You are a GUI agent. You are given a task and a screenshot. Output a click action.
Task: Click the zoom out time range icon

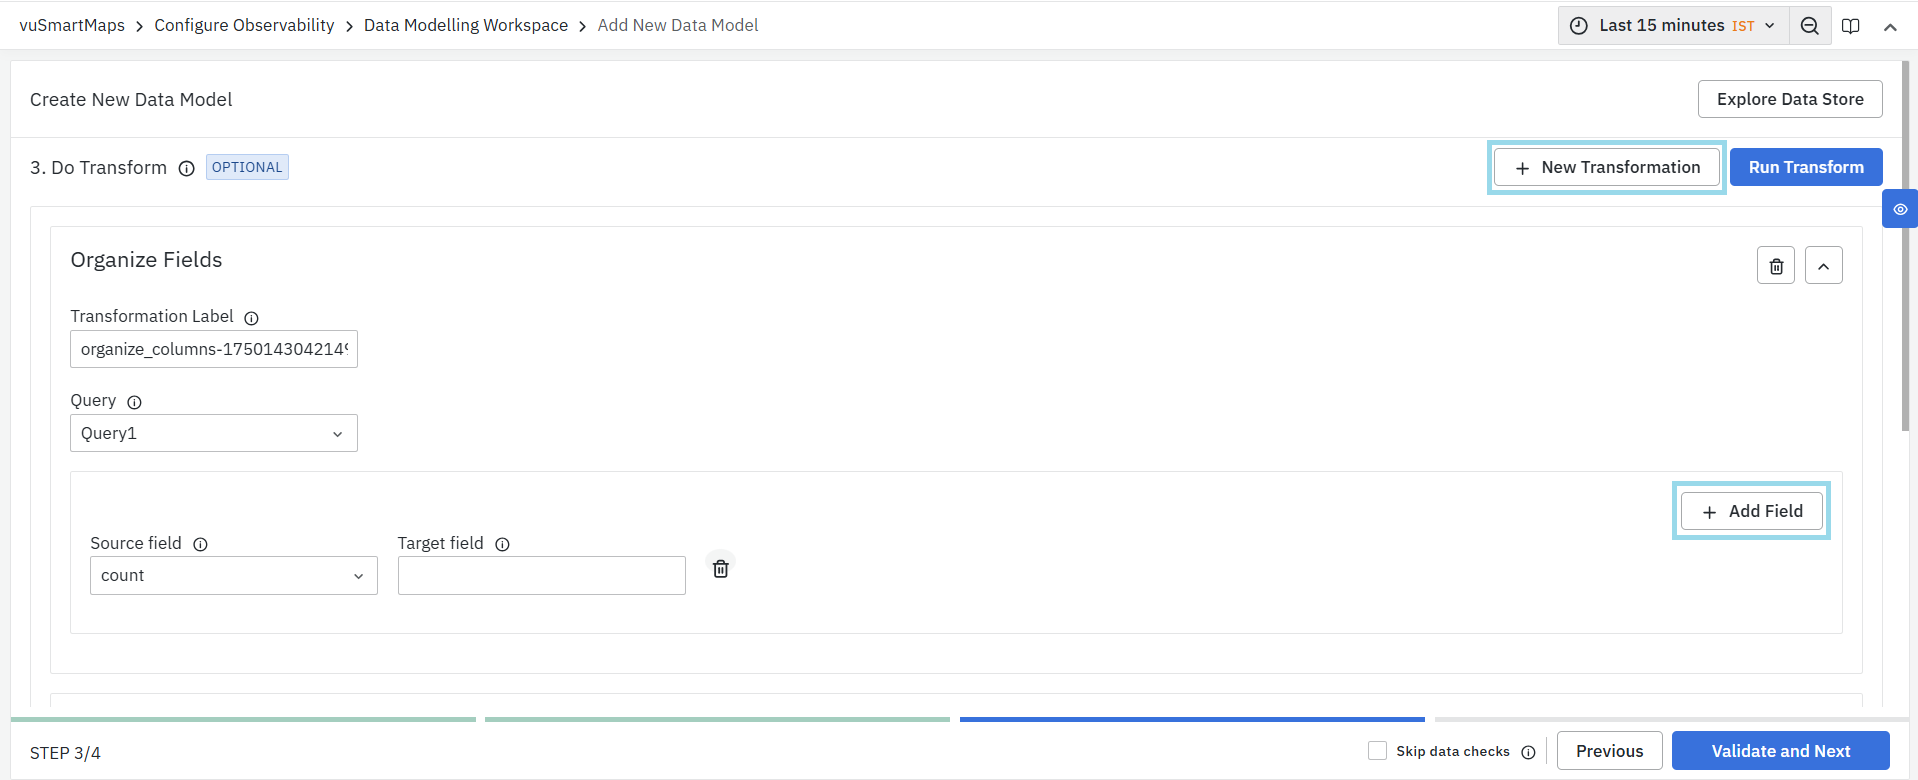1809,26
